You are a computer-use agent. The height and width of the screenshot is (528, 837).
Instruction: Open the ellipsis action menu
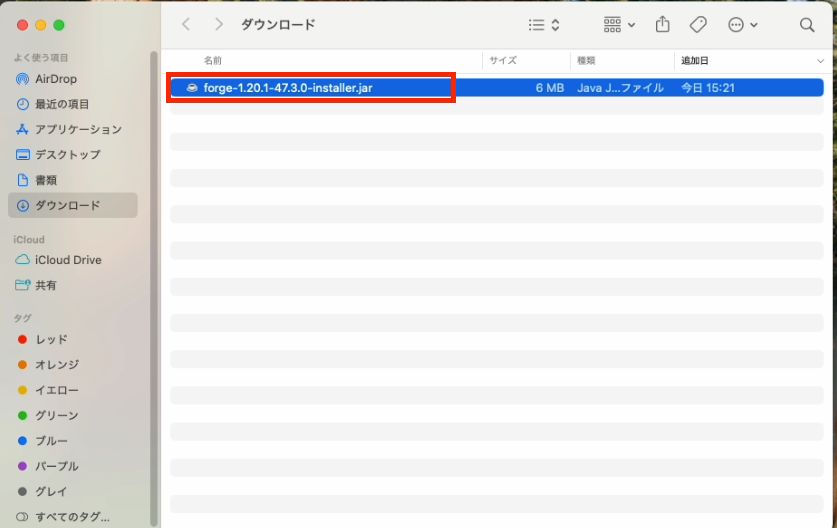743,25
